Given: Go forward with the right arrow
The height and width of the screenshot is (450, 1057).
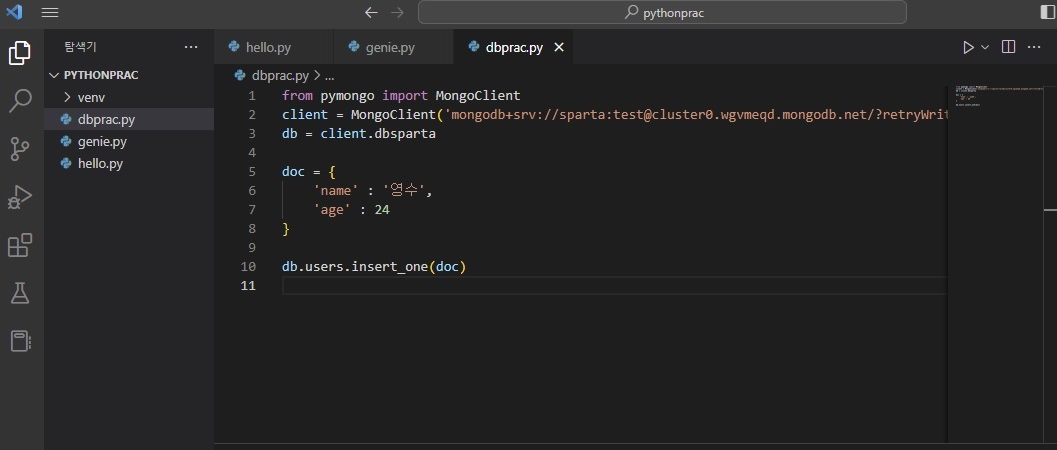Looking at the screenshot, I should click(x=398, y=12).
